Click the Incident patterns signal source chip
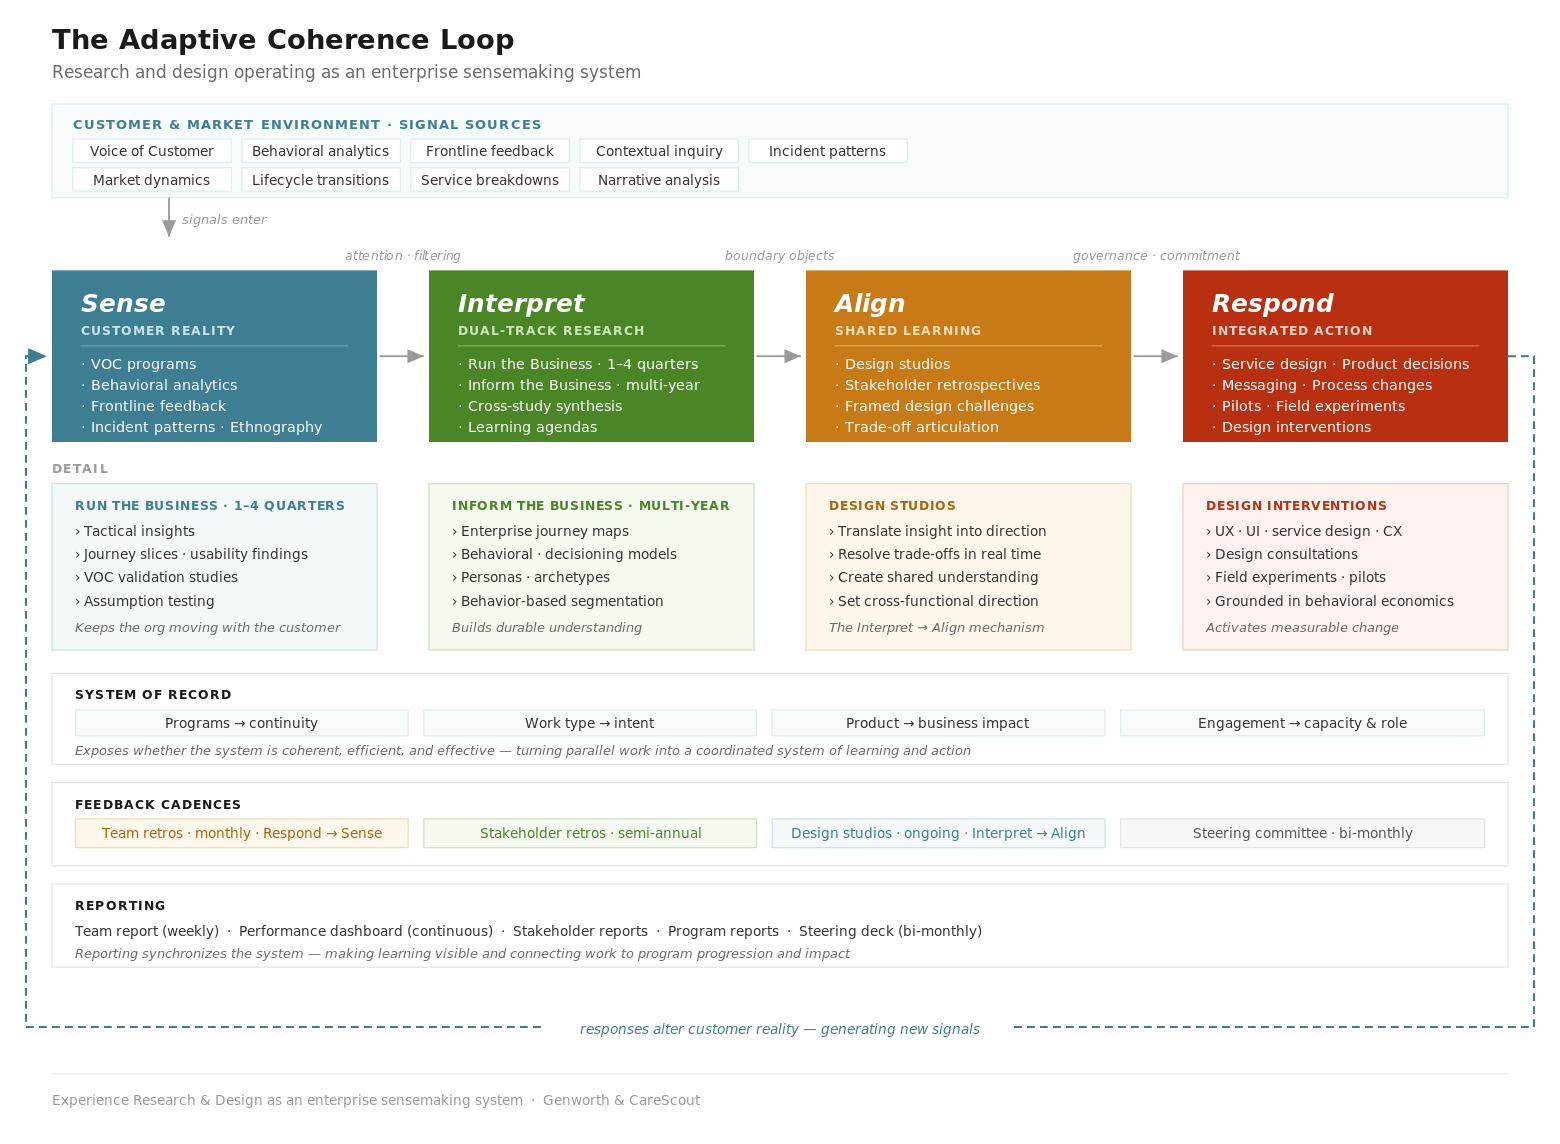The image size is (1560, 1144). pyautogui.click(x=828, y=151)
